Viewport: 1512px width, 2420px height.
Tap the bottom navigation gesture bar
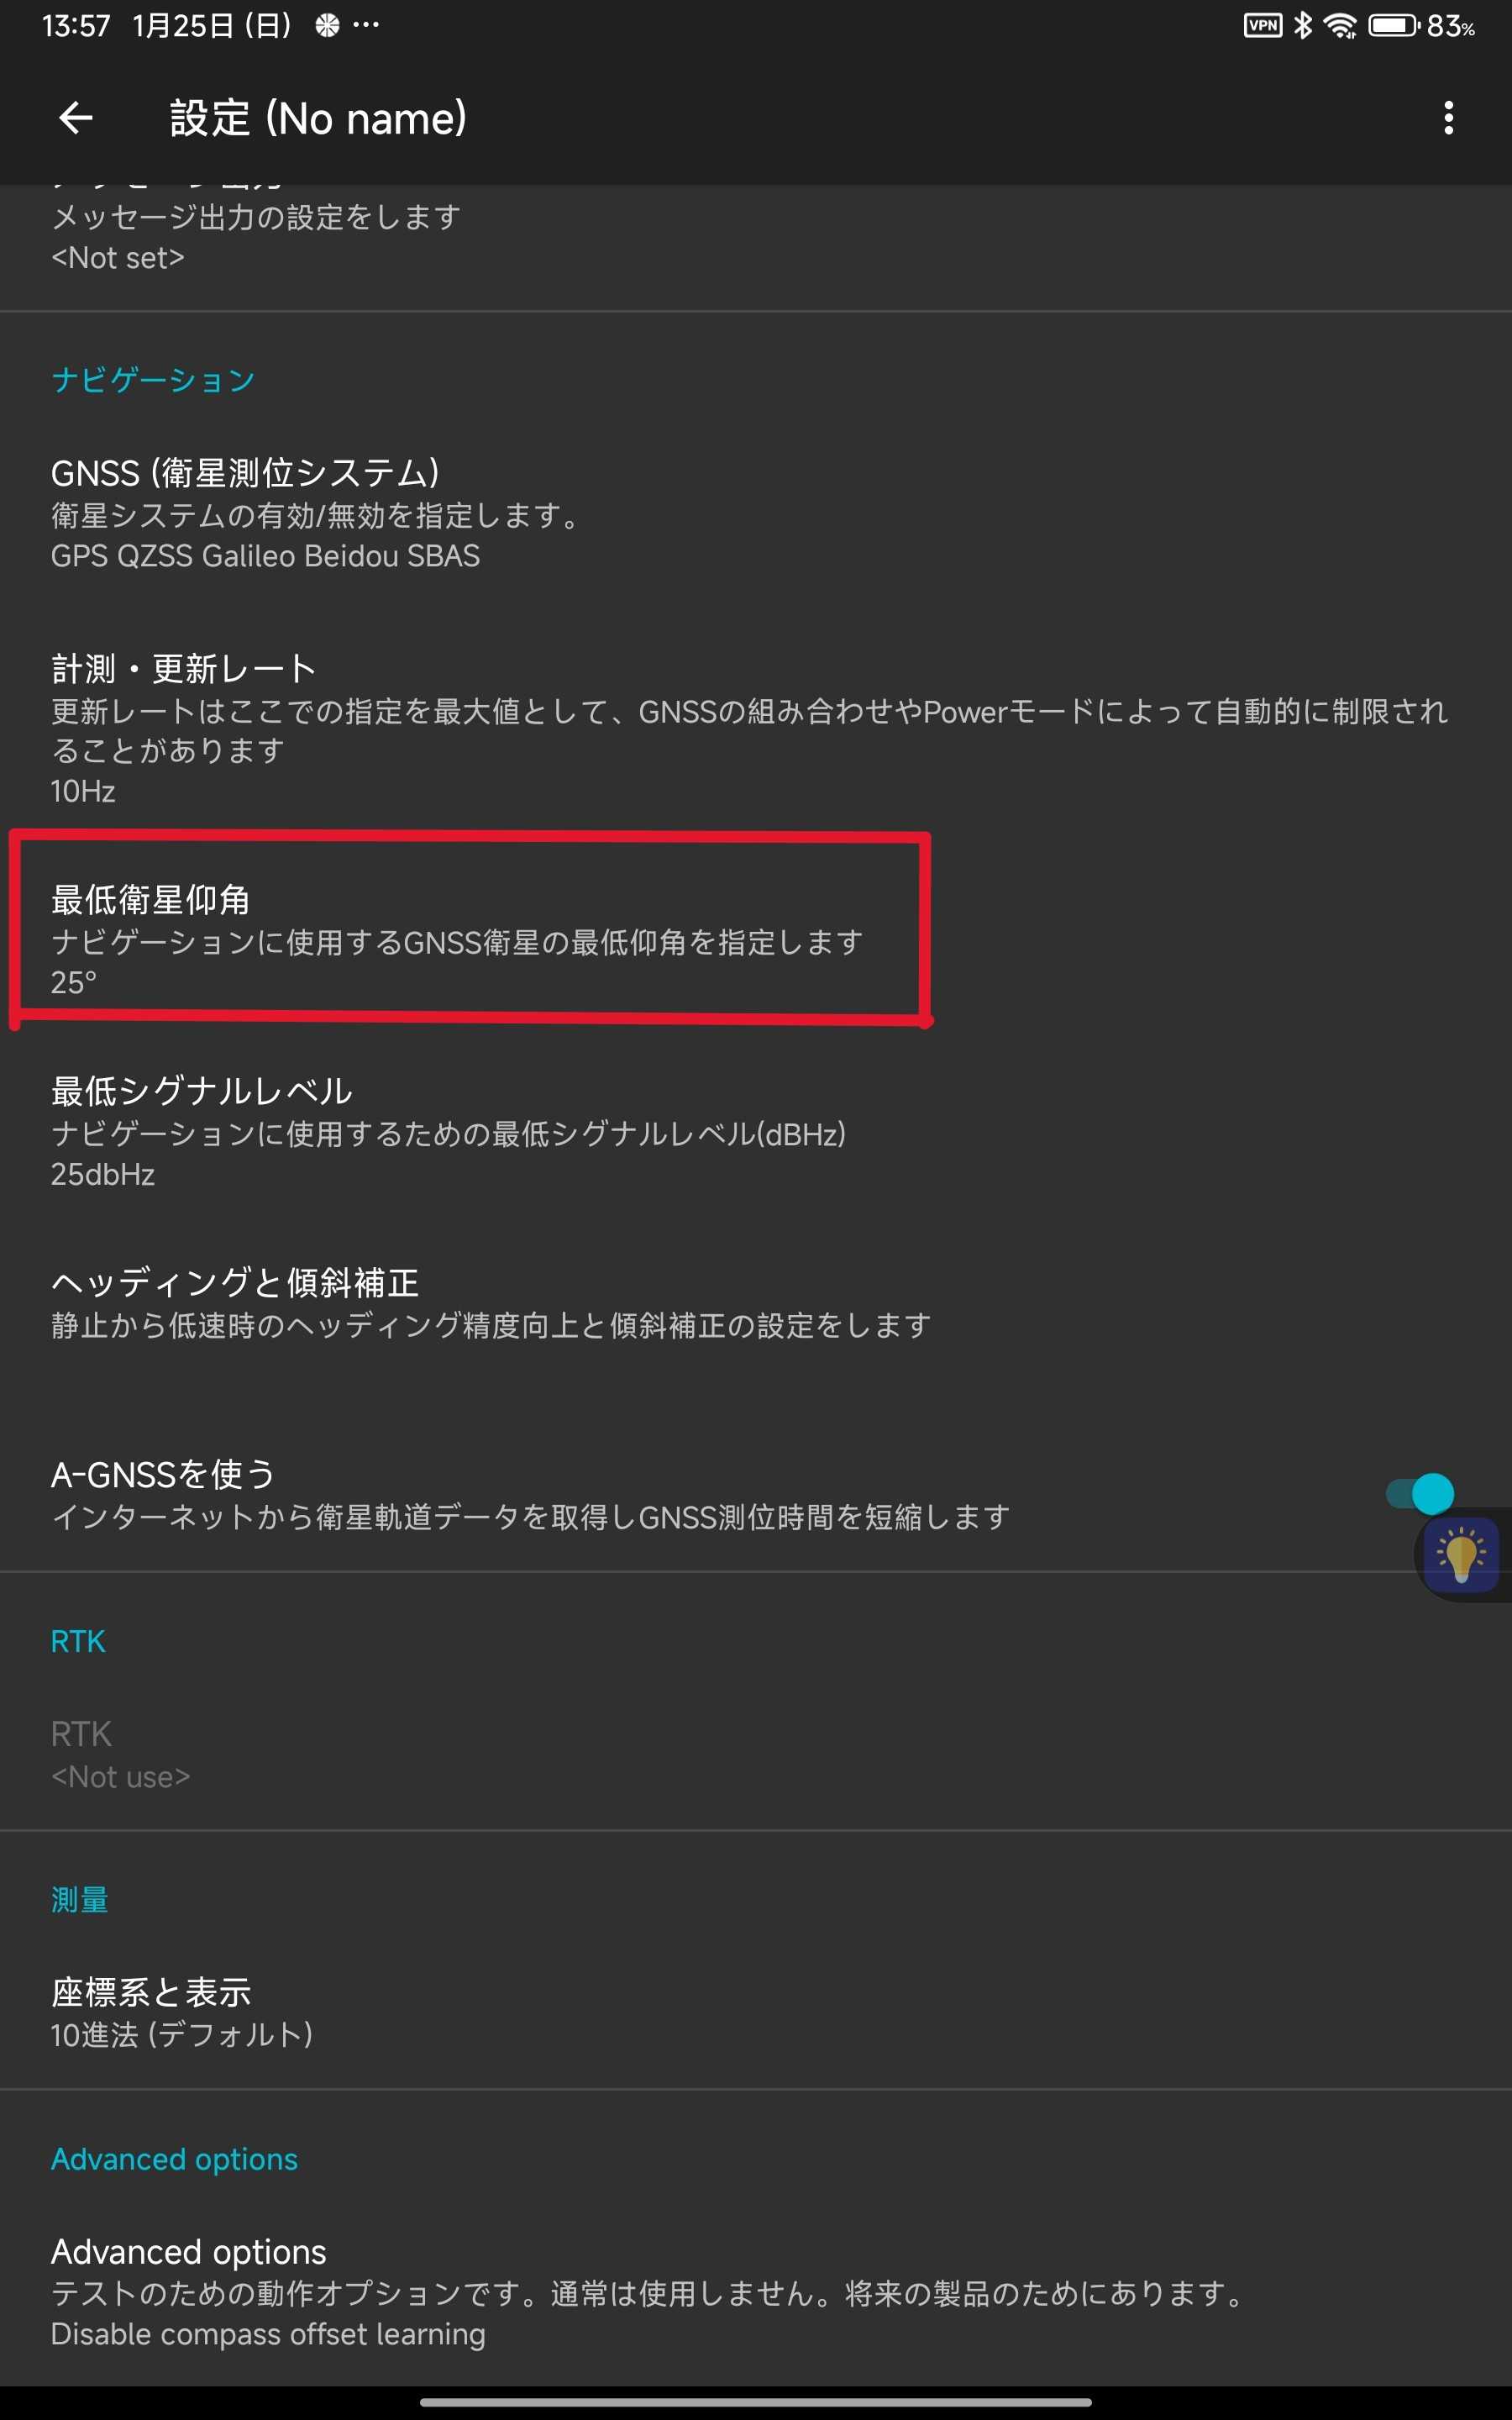pos(756,2402)
